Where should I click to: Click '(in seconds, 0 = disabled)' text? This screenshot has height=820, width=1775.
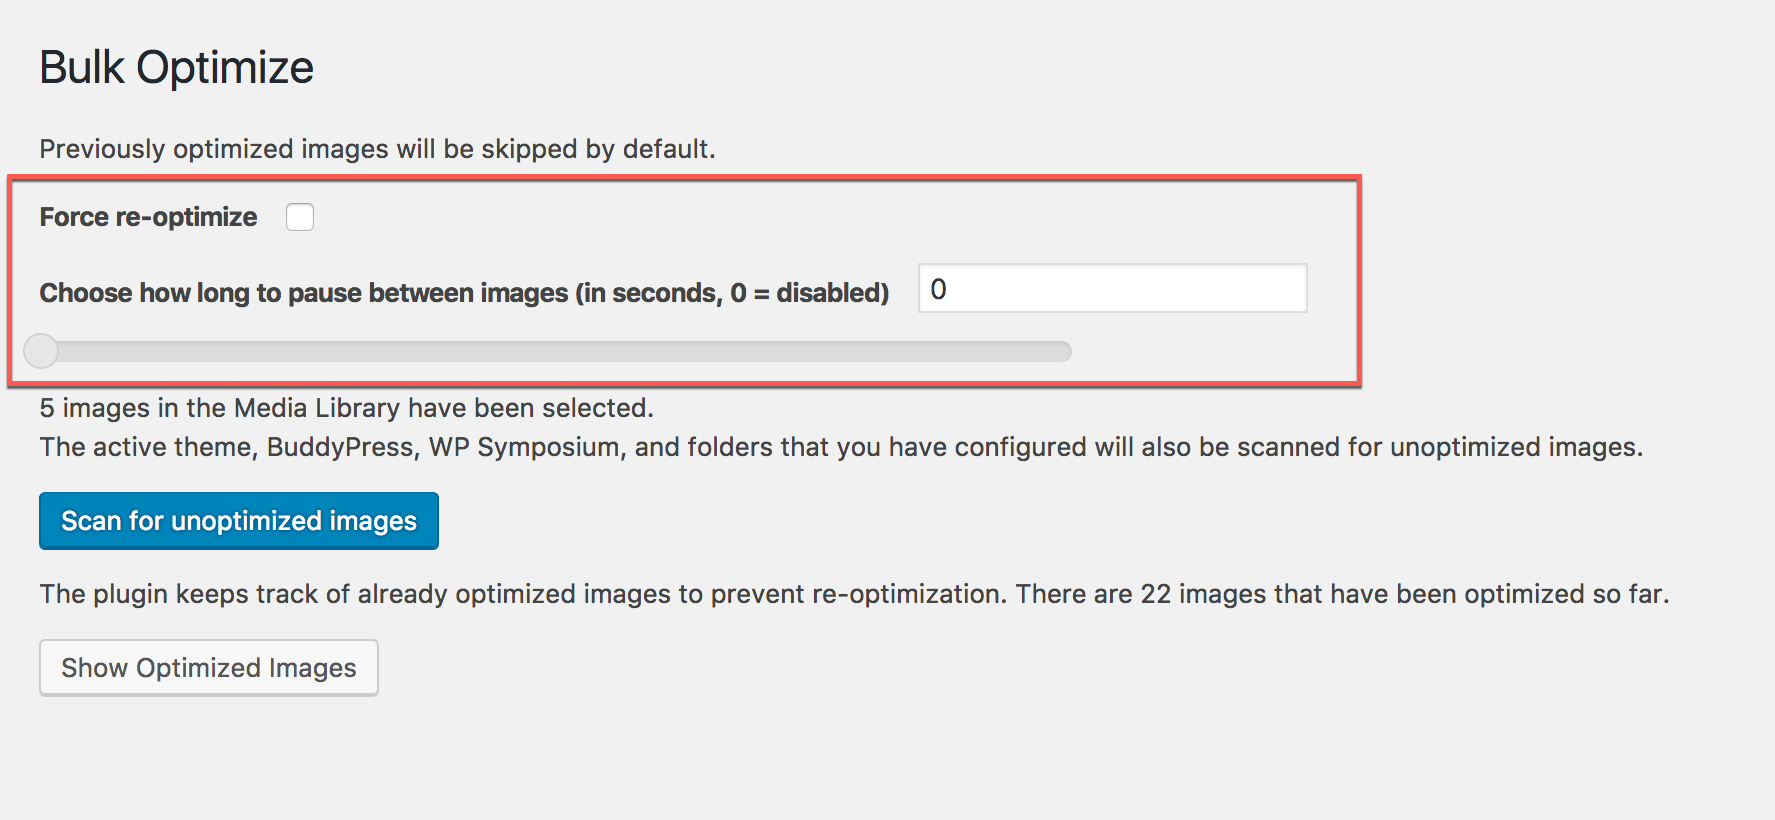[x=732, y=293]
